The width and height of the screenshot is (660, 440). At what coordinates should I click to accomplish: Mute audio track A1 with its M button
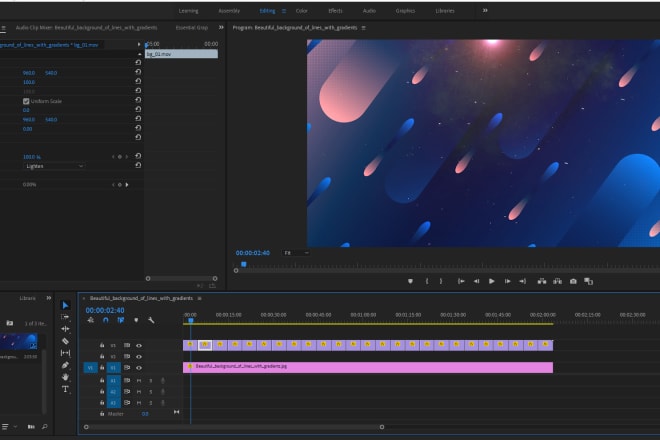(x=139, y=381)
